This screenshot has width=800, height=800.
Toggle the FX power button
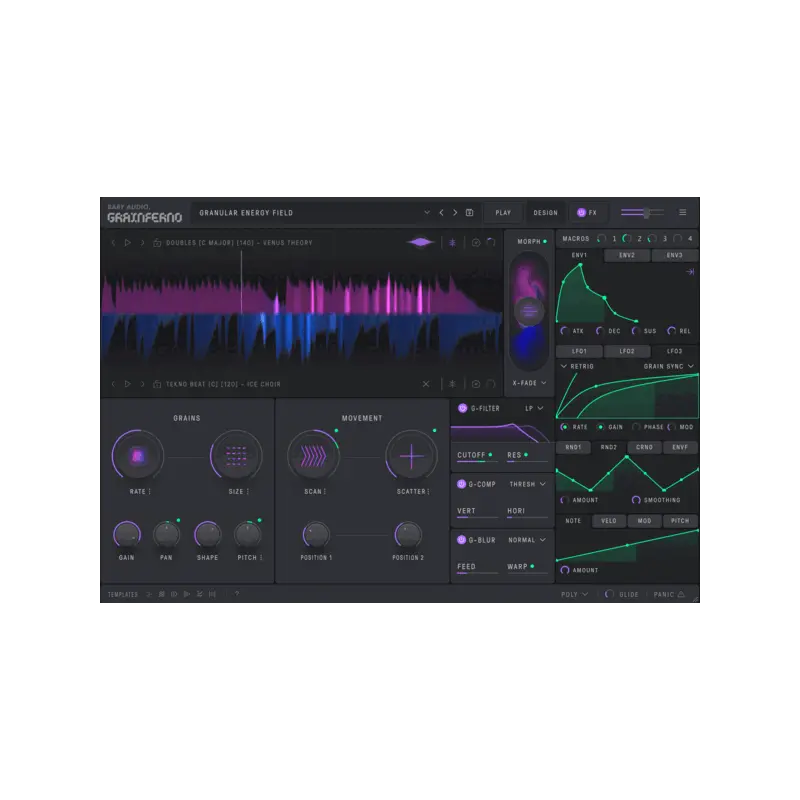coord(581,213)
